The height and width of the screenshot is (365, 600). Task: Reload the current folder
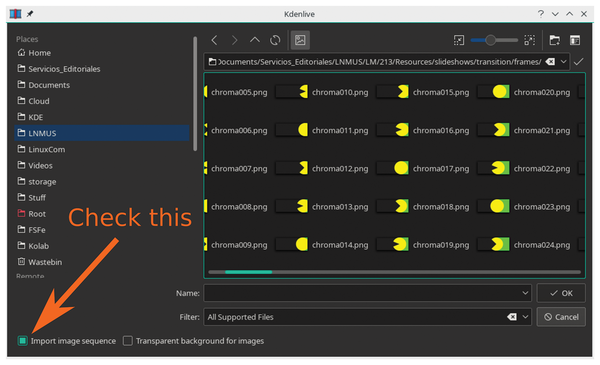(x=275, y=40)
